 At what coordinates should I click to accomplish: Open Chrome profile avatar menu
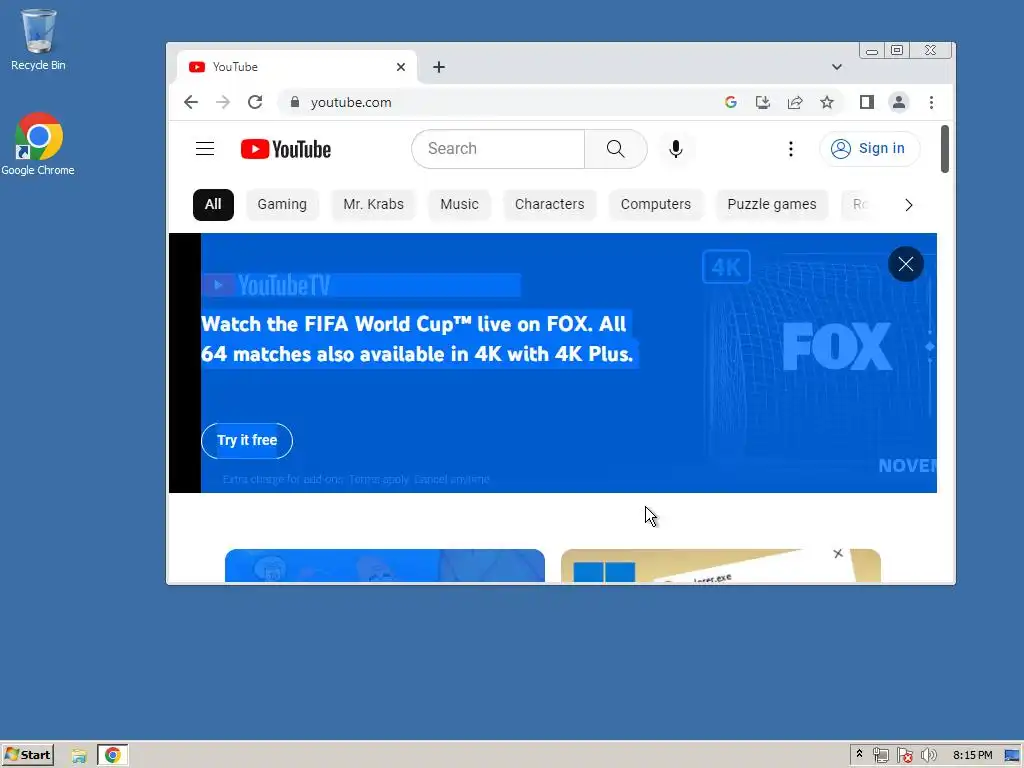(x=899, y=103)
